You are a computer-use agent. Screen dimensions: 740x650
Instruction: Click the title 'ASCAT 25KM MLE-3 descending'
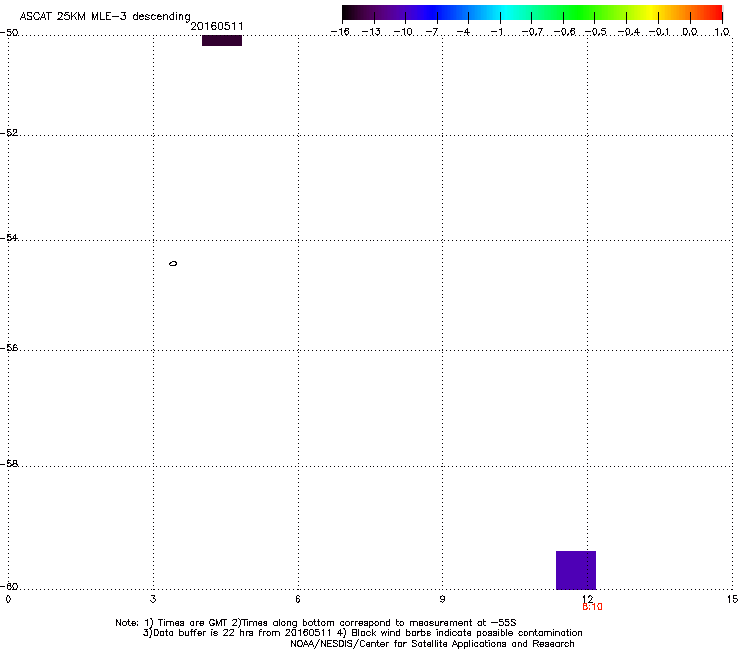105,16
